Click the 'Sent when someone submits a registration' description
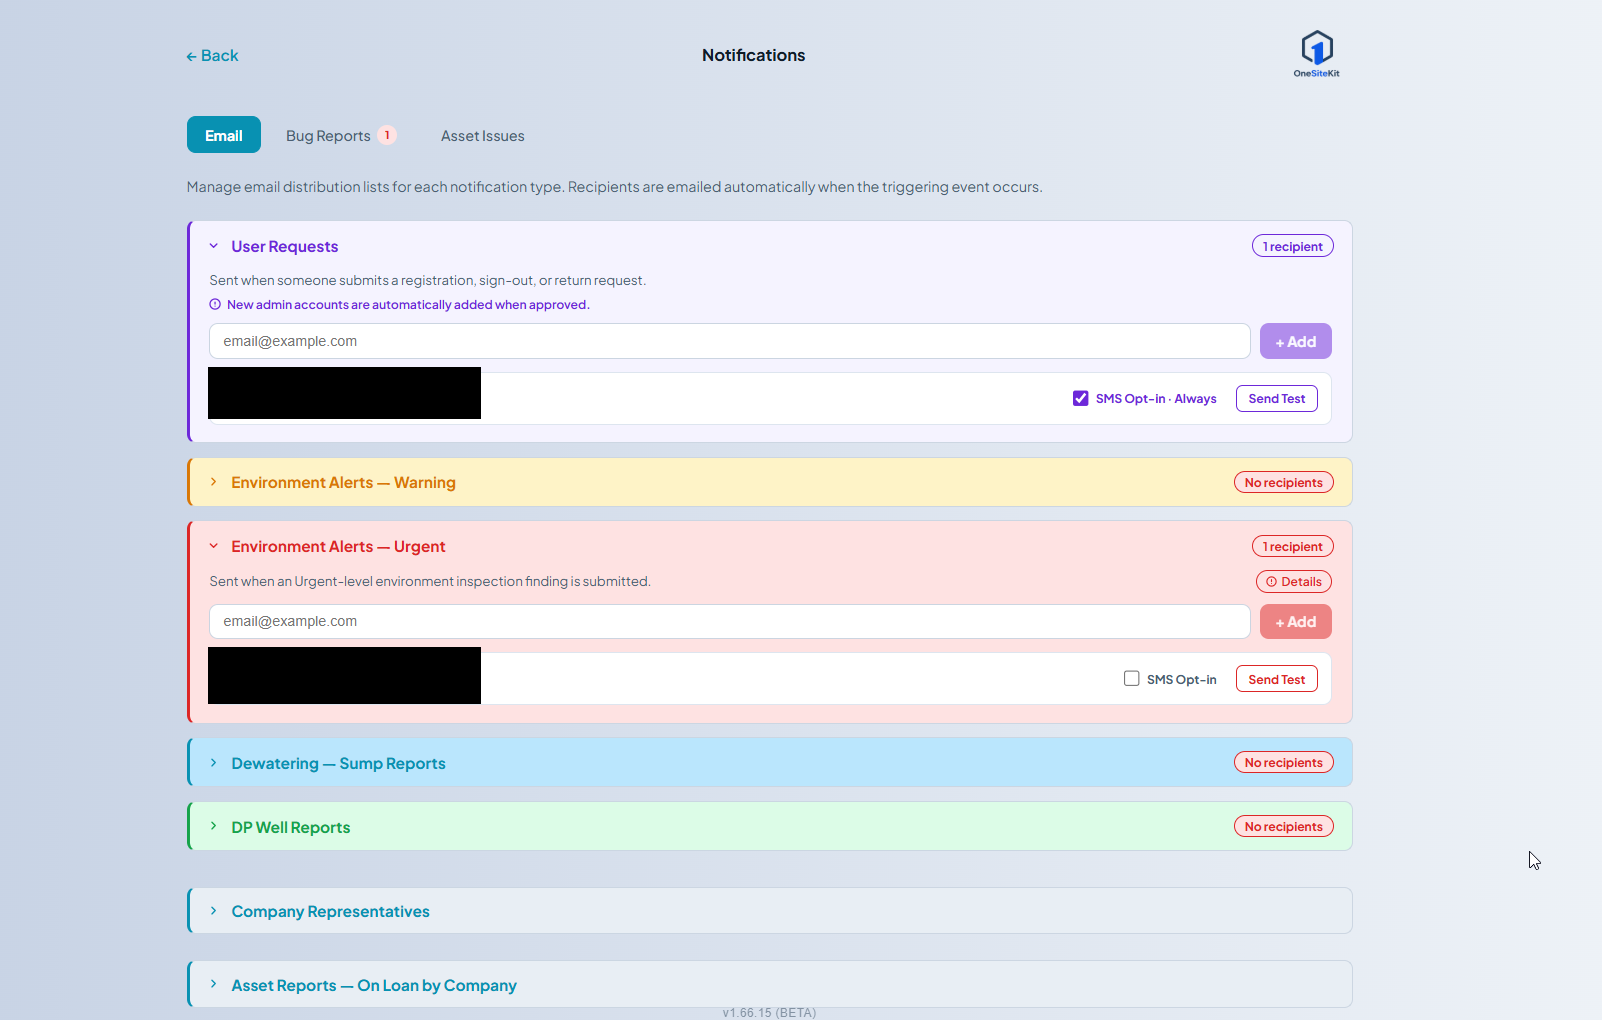 428,280
